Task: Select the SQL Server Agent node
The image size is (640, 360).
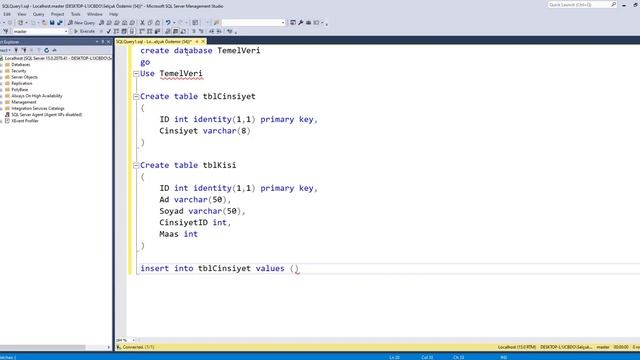Action: (47, 115)
